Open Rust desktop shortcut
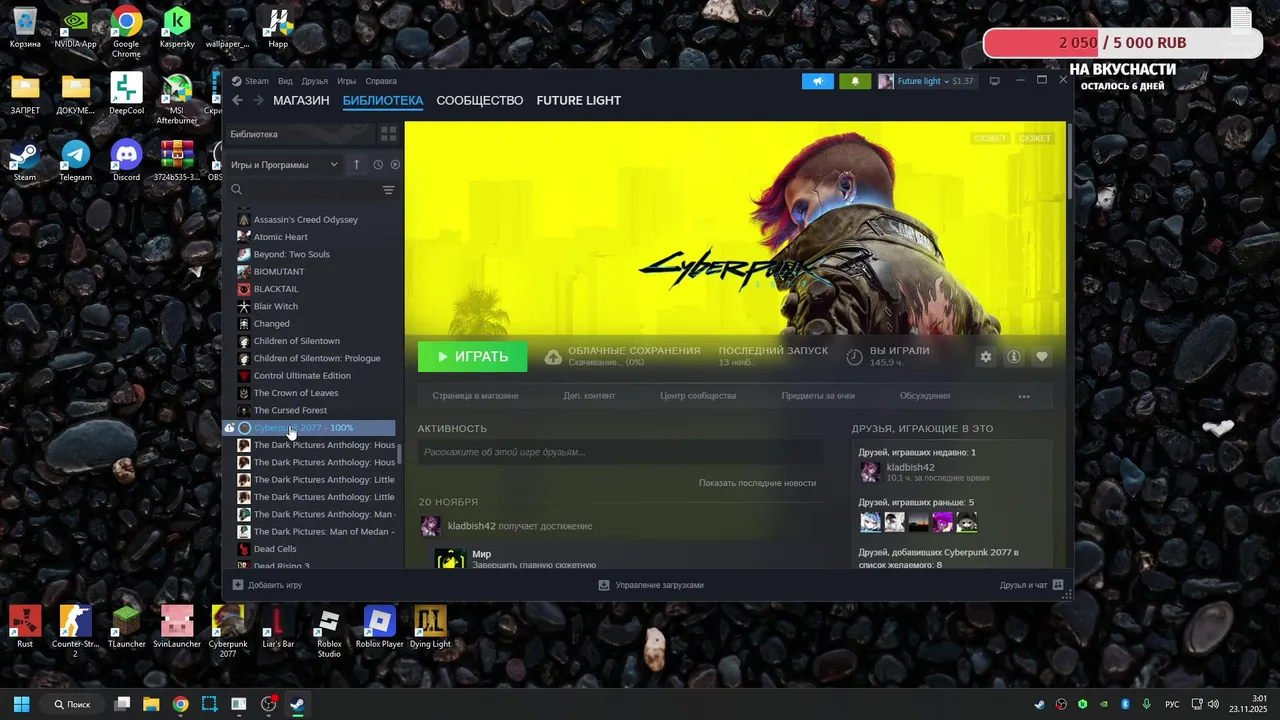Screen dimensions: 1280x720 click(x=25, y=627)
